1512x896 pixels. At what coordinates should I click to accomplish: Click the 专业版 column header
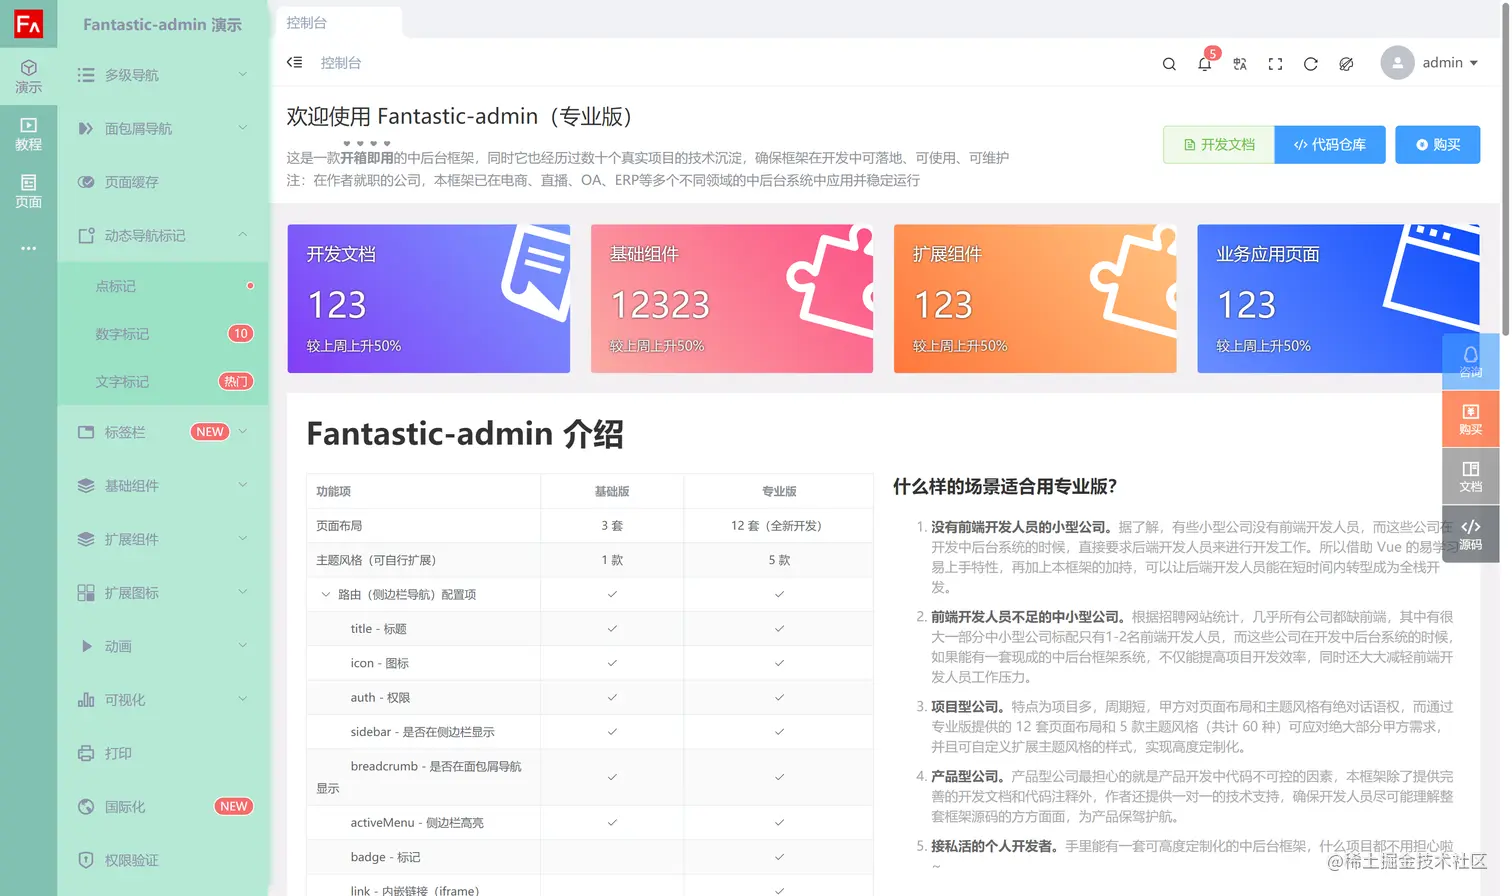pos(779,491)
